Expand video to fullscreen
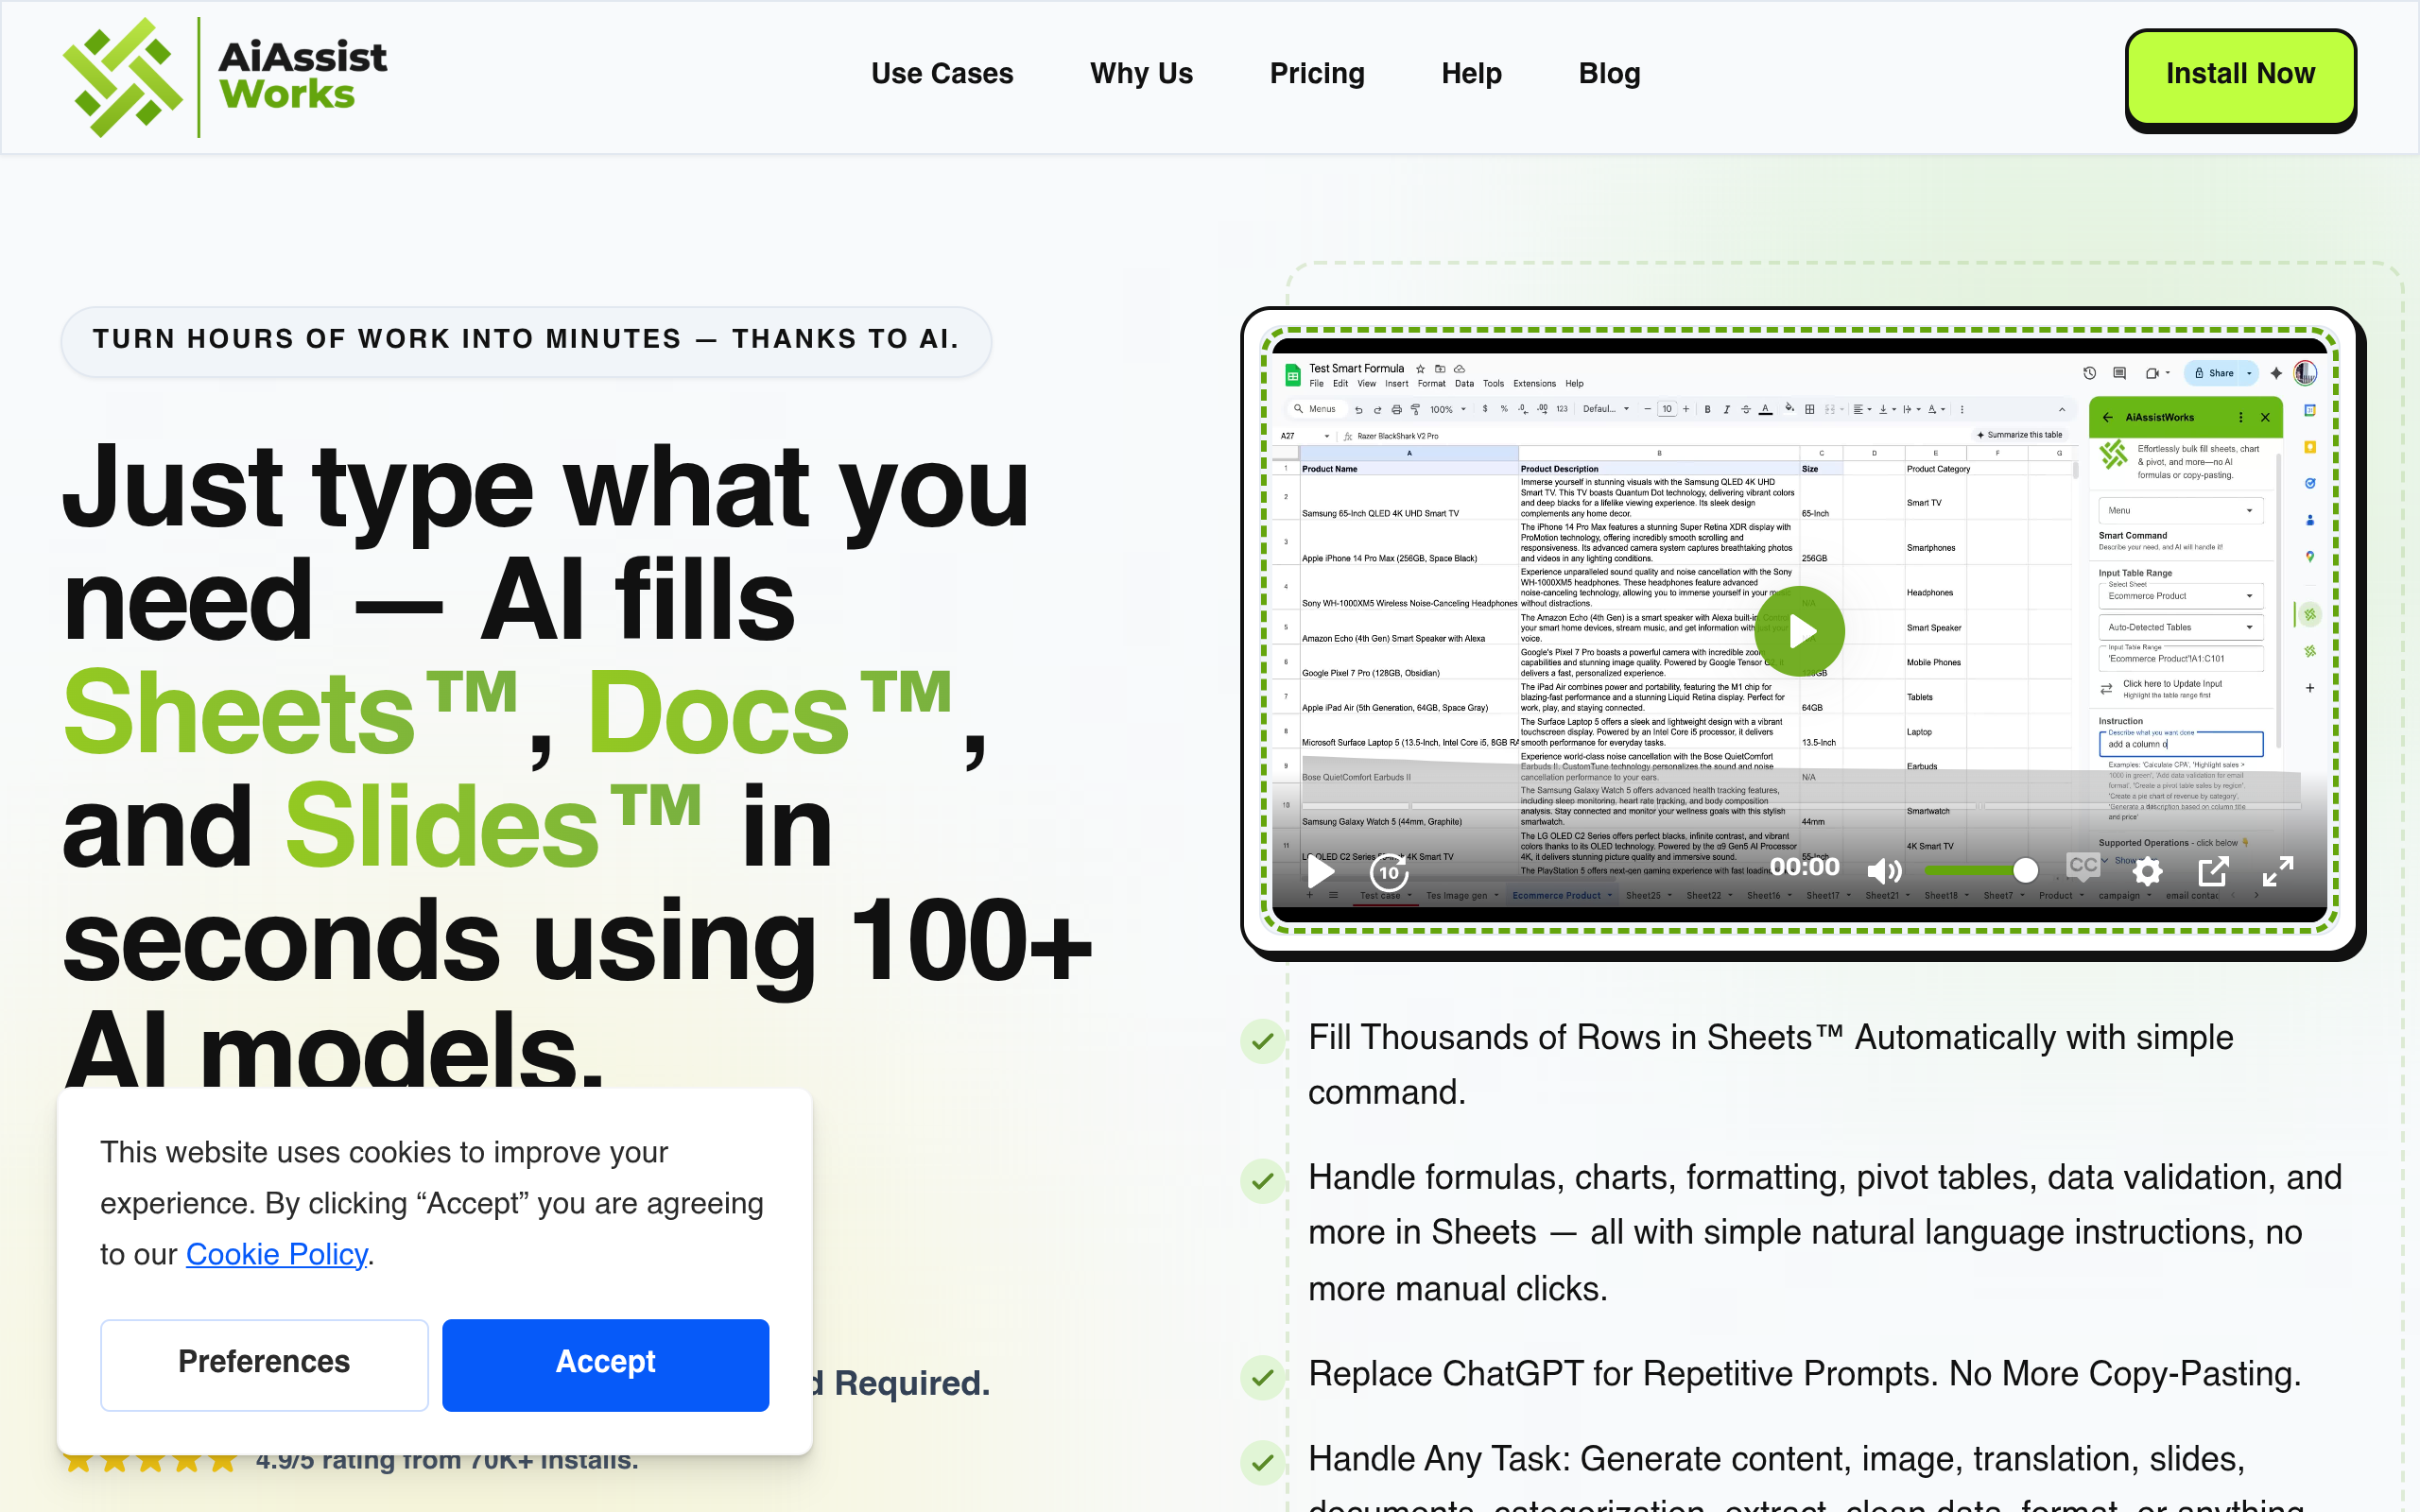Viewport: 2420px width, 1512px height. pyautogui.click(x=2278, y=871)
